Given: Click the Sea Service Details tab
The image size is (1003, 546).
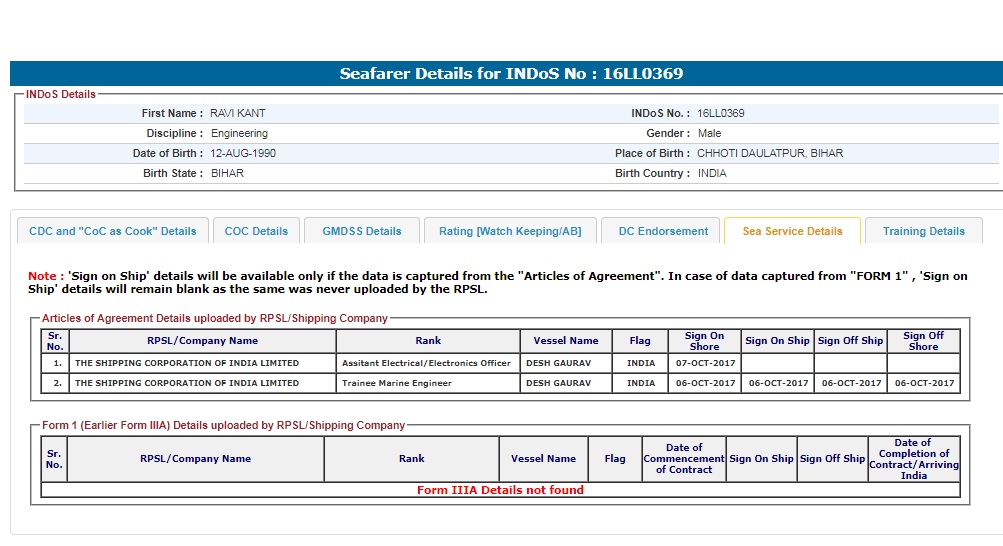Looking at the screenshot, I should 792,231.
